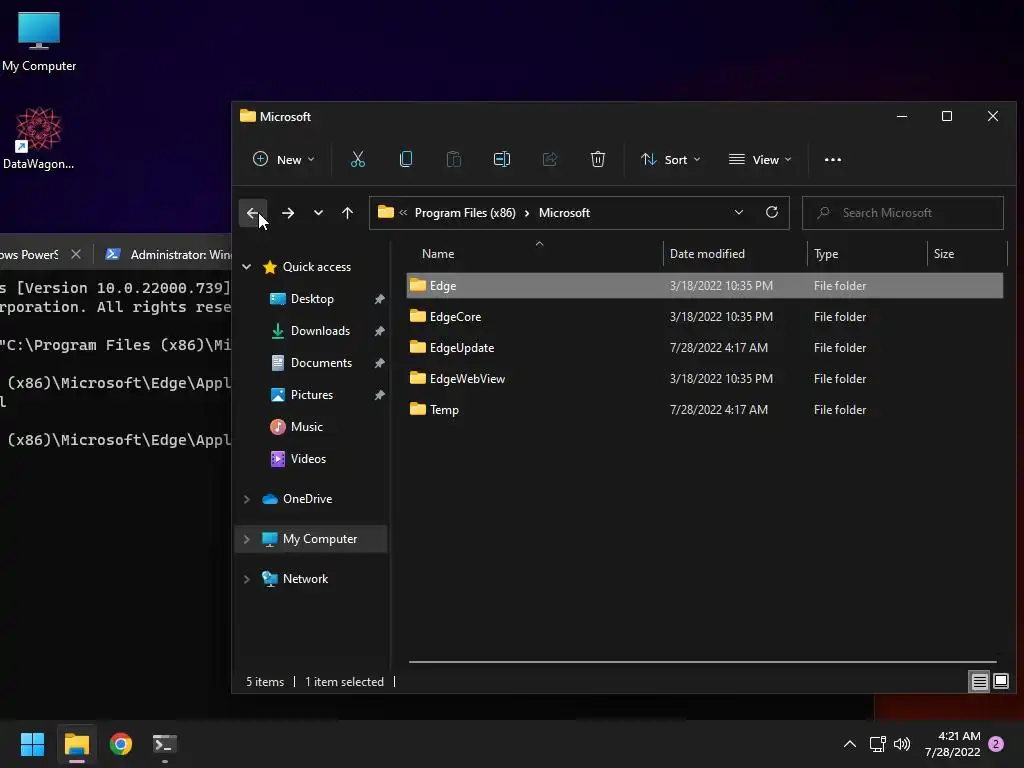The width and height of the screenshot is (1024, 768).
Task: Switch to details view layout icon
Action: pyautogui.click(x=980, y=682)
